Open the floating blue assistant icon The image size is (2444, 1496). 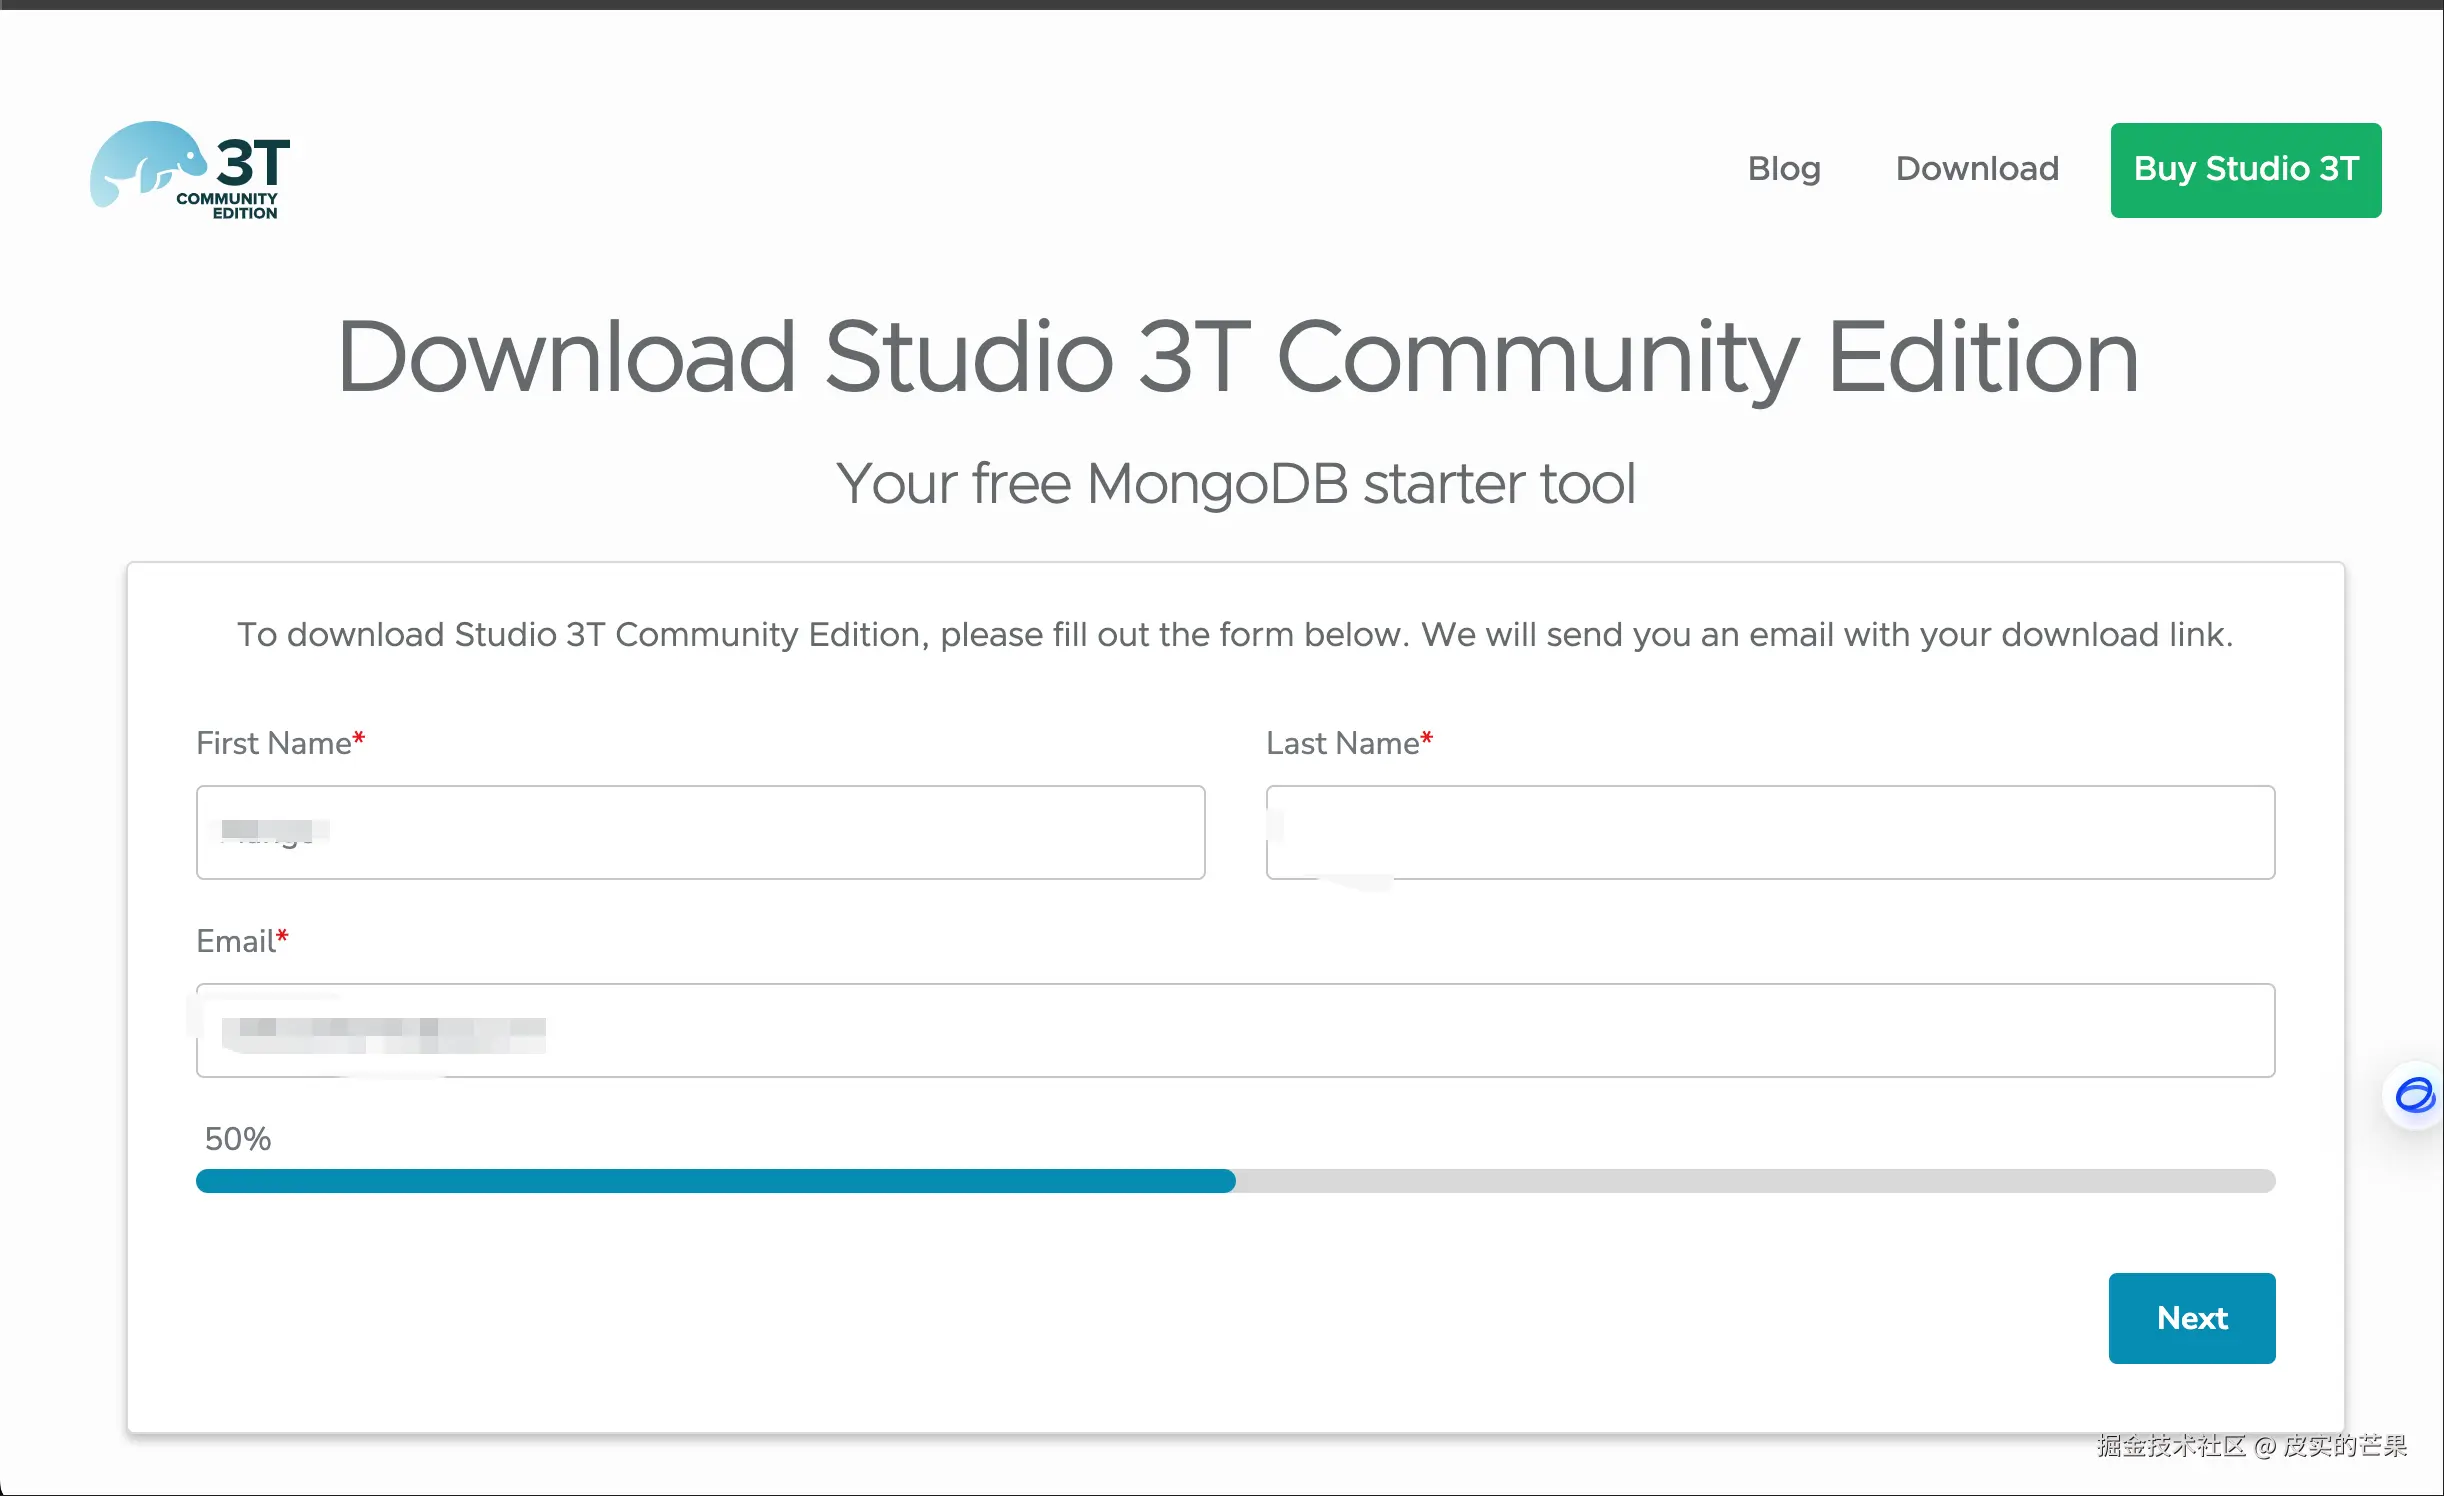click(x=2414, y=1095)
